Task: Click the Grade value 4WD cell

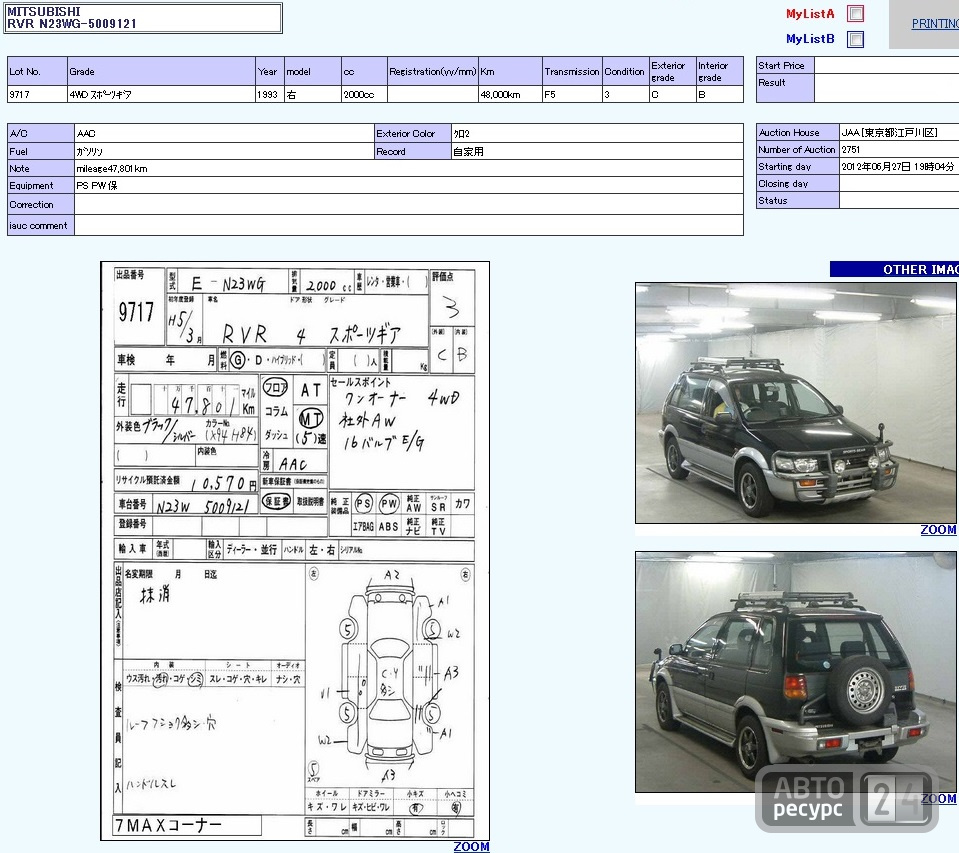Action: pos(161,94)
